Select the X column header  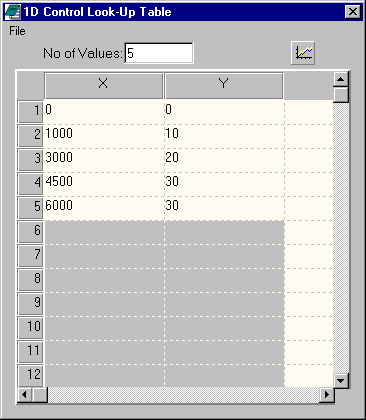point(104,85)
